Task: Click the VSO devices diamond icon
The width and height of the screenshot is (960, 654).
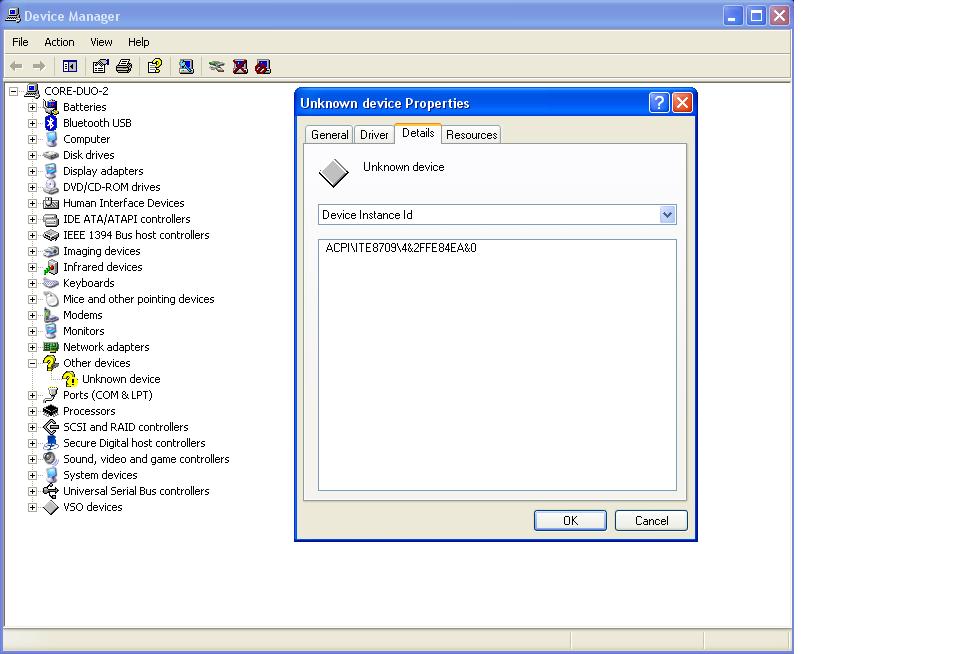Action: pos(51,507)
